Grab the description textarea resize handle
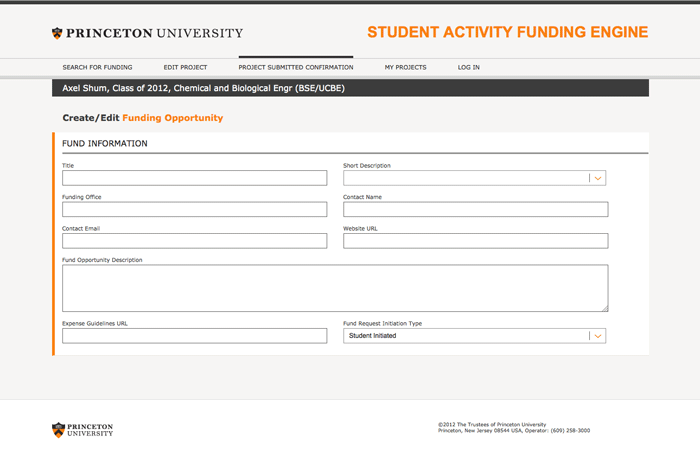This screenshot has height=467, width=700. coord(604,308)
